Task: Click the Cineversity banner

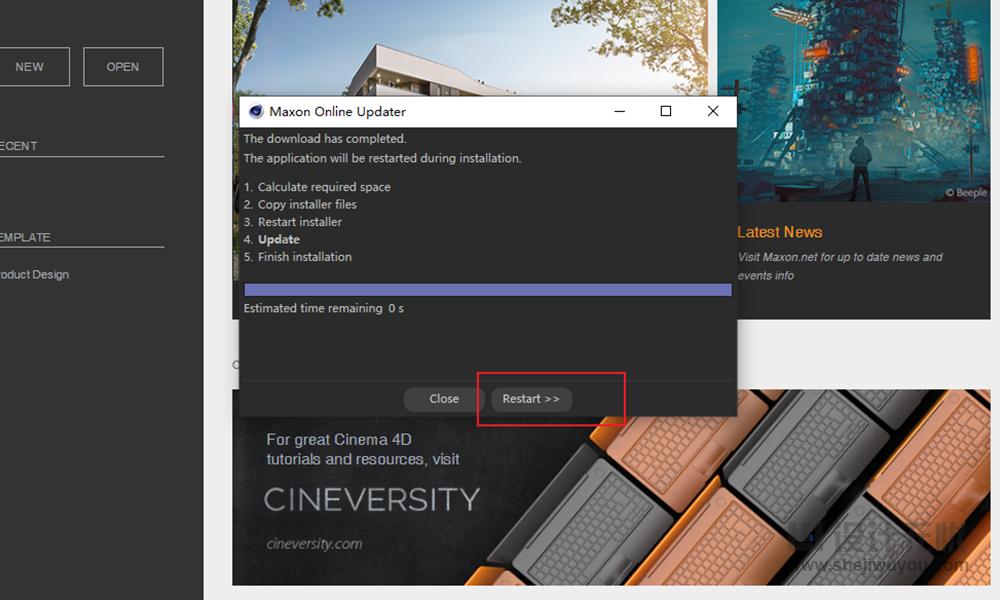Action: coord(611,488)
